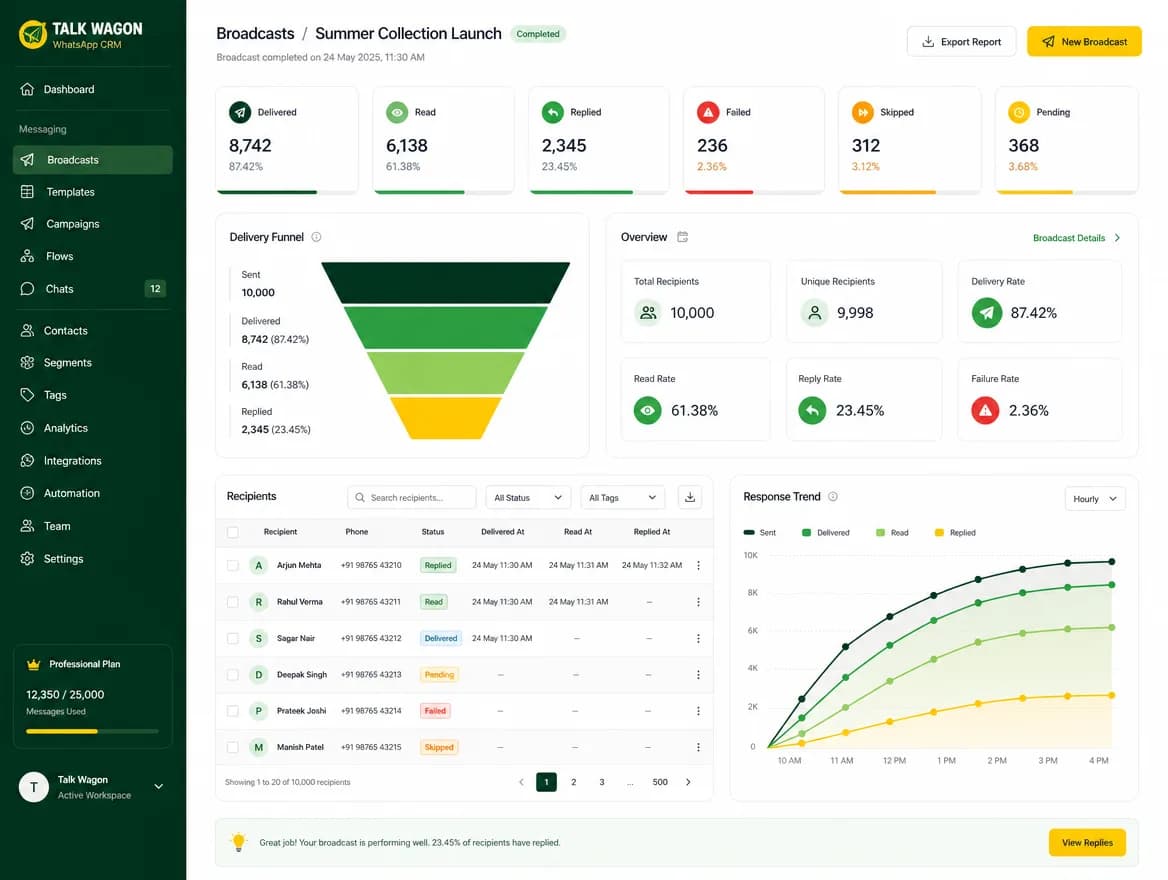
Task: Click the Read eye icon in stats card
Action: pos(397,112)
